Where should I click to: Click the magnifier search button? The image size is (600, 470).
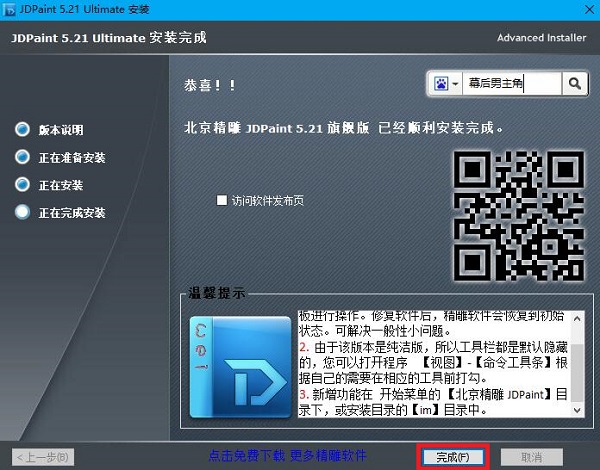(x=575, y=84)
